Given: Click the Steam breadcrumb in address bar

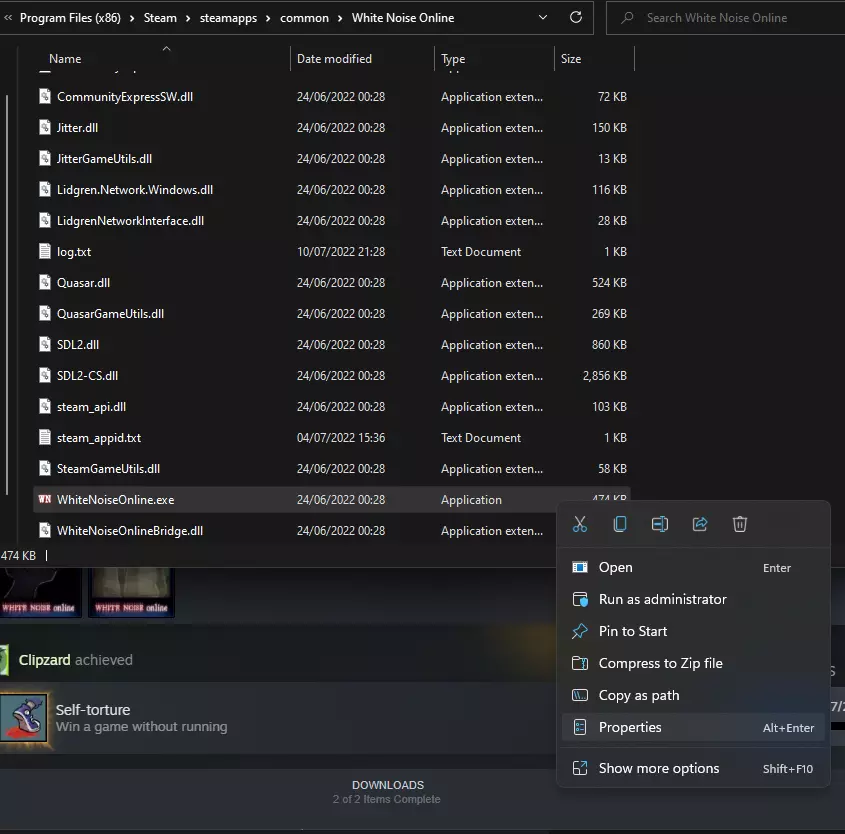Looking at the screenshot, I should (x=160, y=18).
